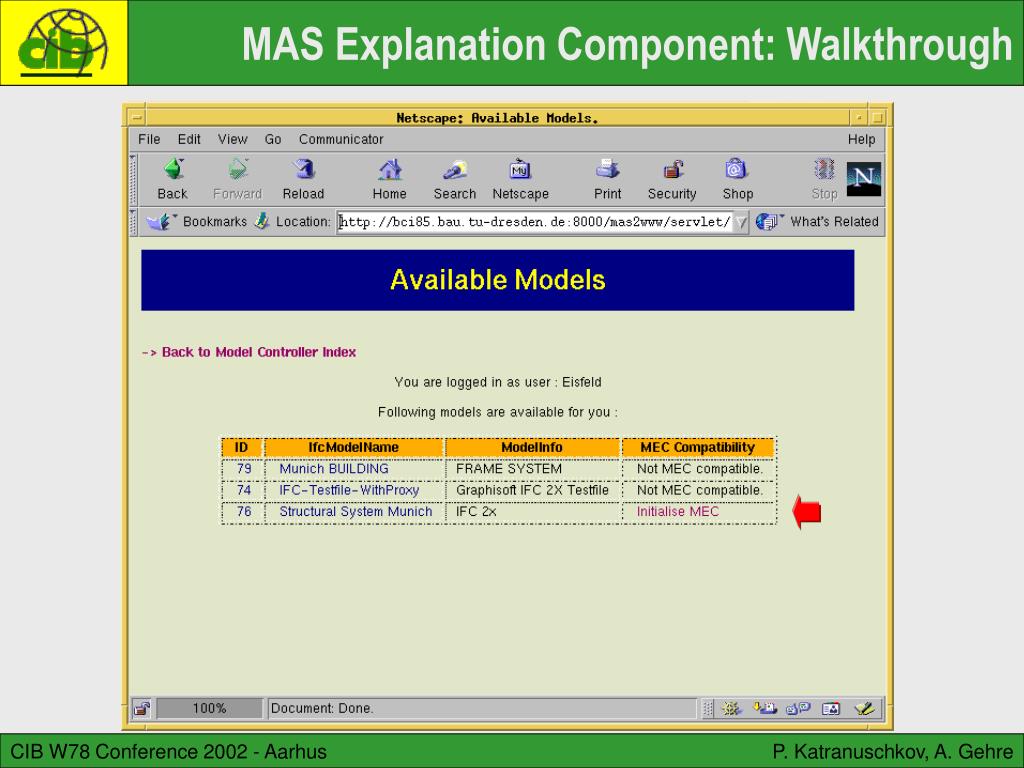The image size is (1024, 768).
Task: Collapse the location toolbar handle
Action: click(x=133, y=221)
